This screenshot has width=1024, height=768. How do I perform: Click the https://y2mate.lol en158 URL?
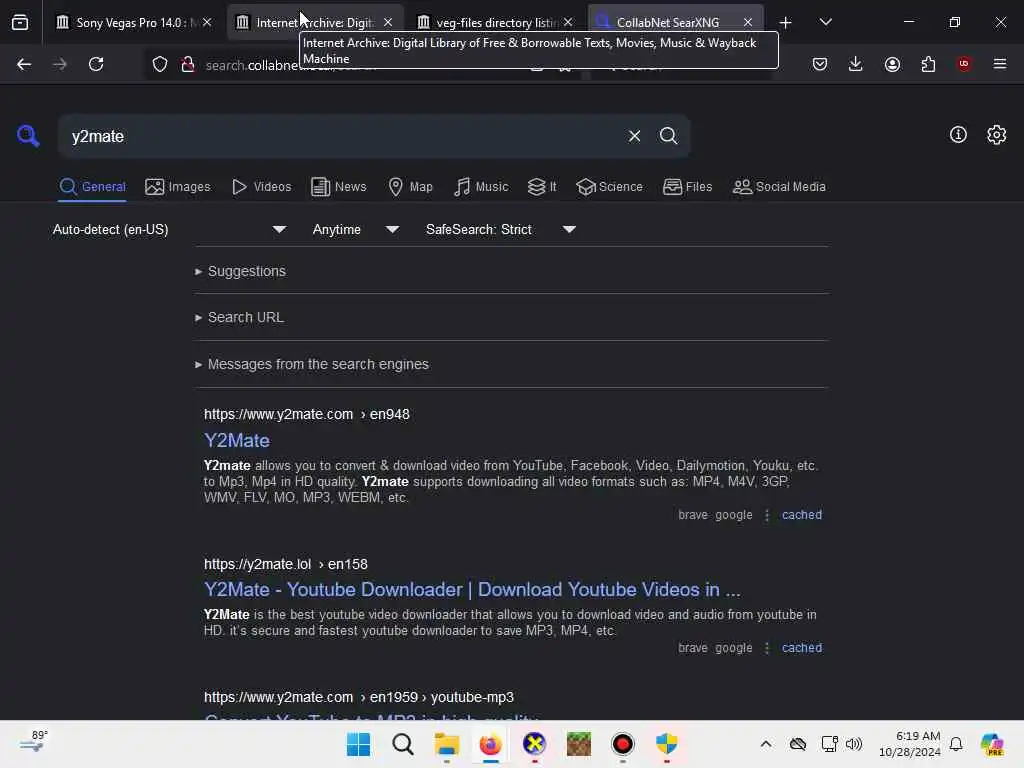coord(285,564)
